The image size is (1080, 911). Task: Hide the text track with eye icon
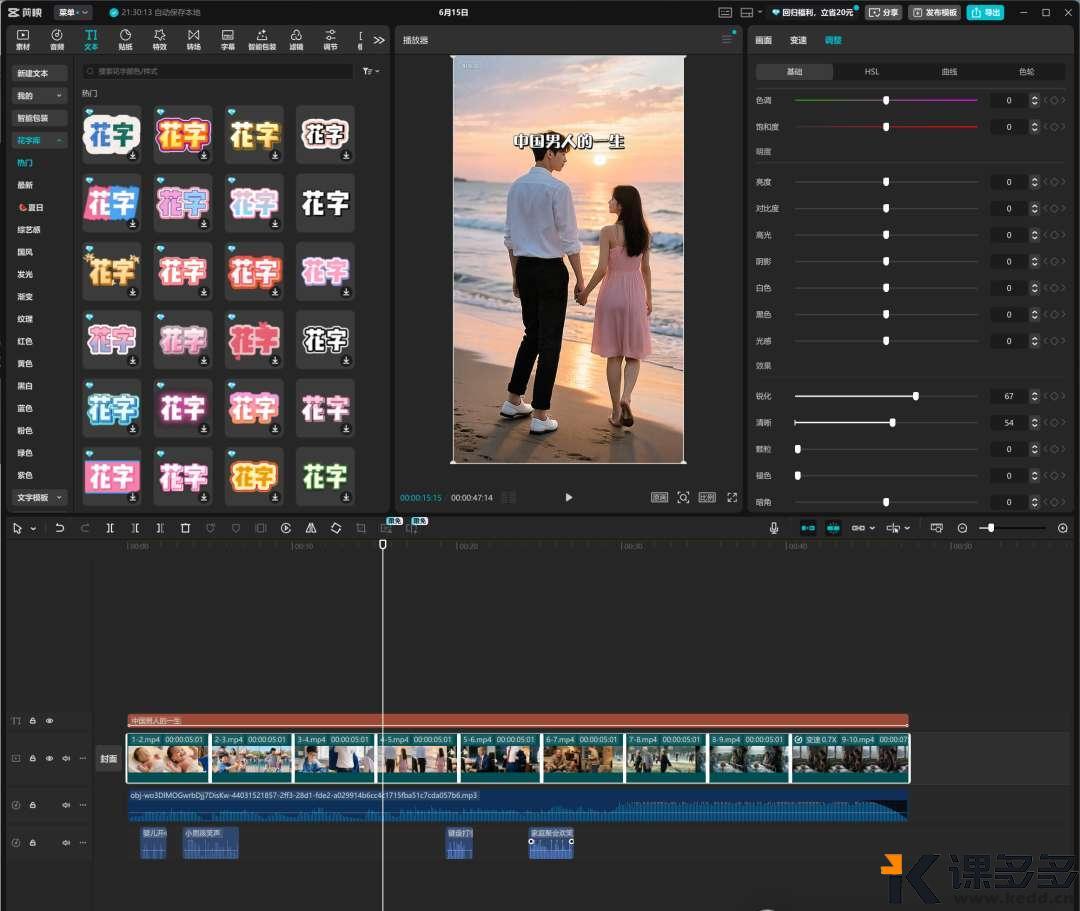(x=50, y=721)
